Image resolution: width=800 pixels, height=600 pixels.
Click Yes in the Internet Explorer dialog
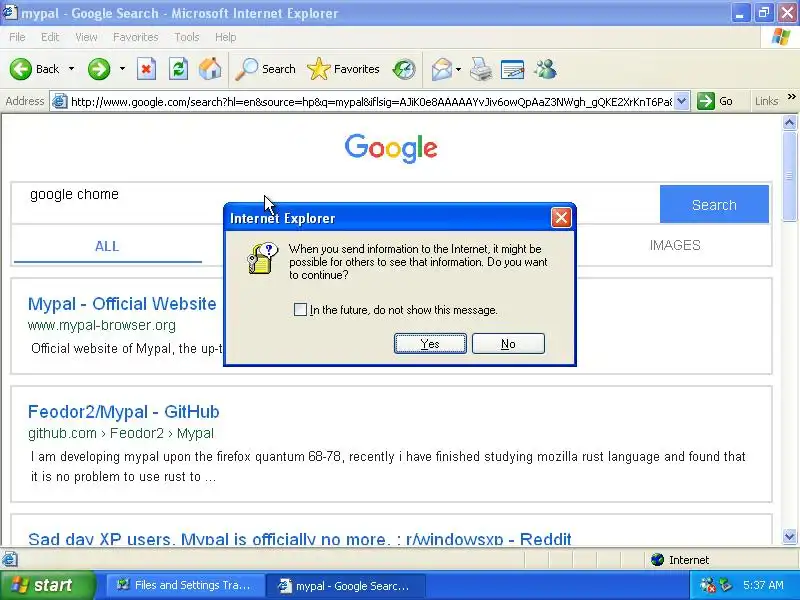click(x=430, y=344)
